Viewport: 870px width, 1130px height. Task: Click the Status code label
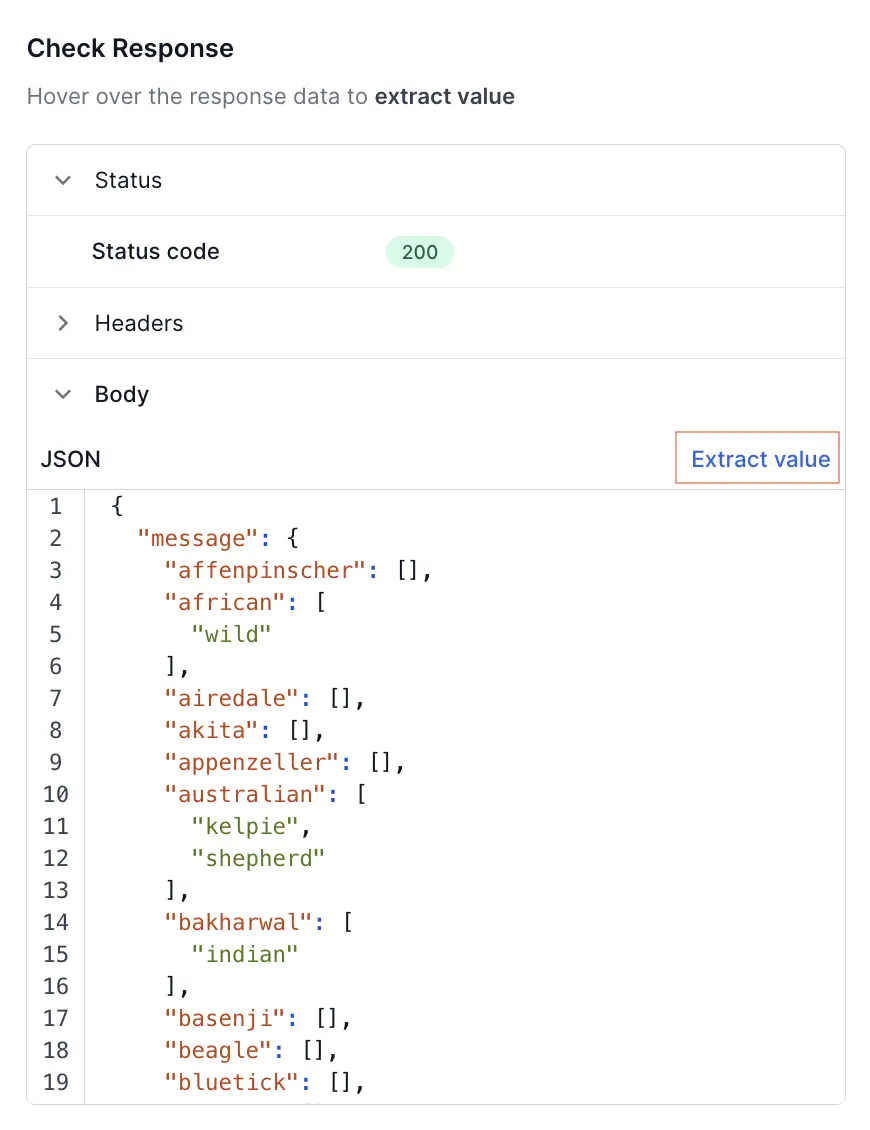click(x=156, y=252)
